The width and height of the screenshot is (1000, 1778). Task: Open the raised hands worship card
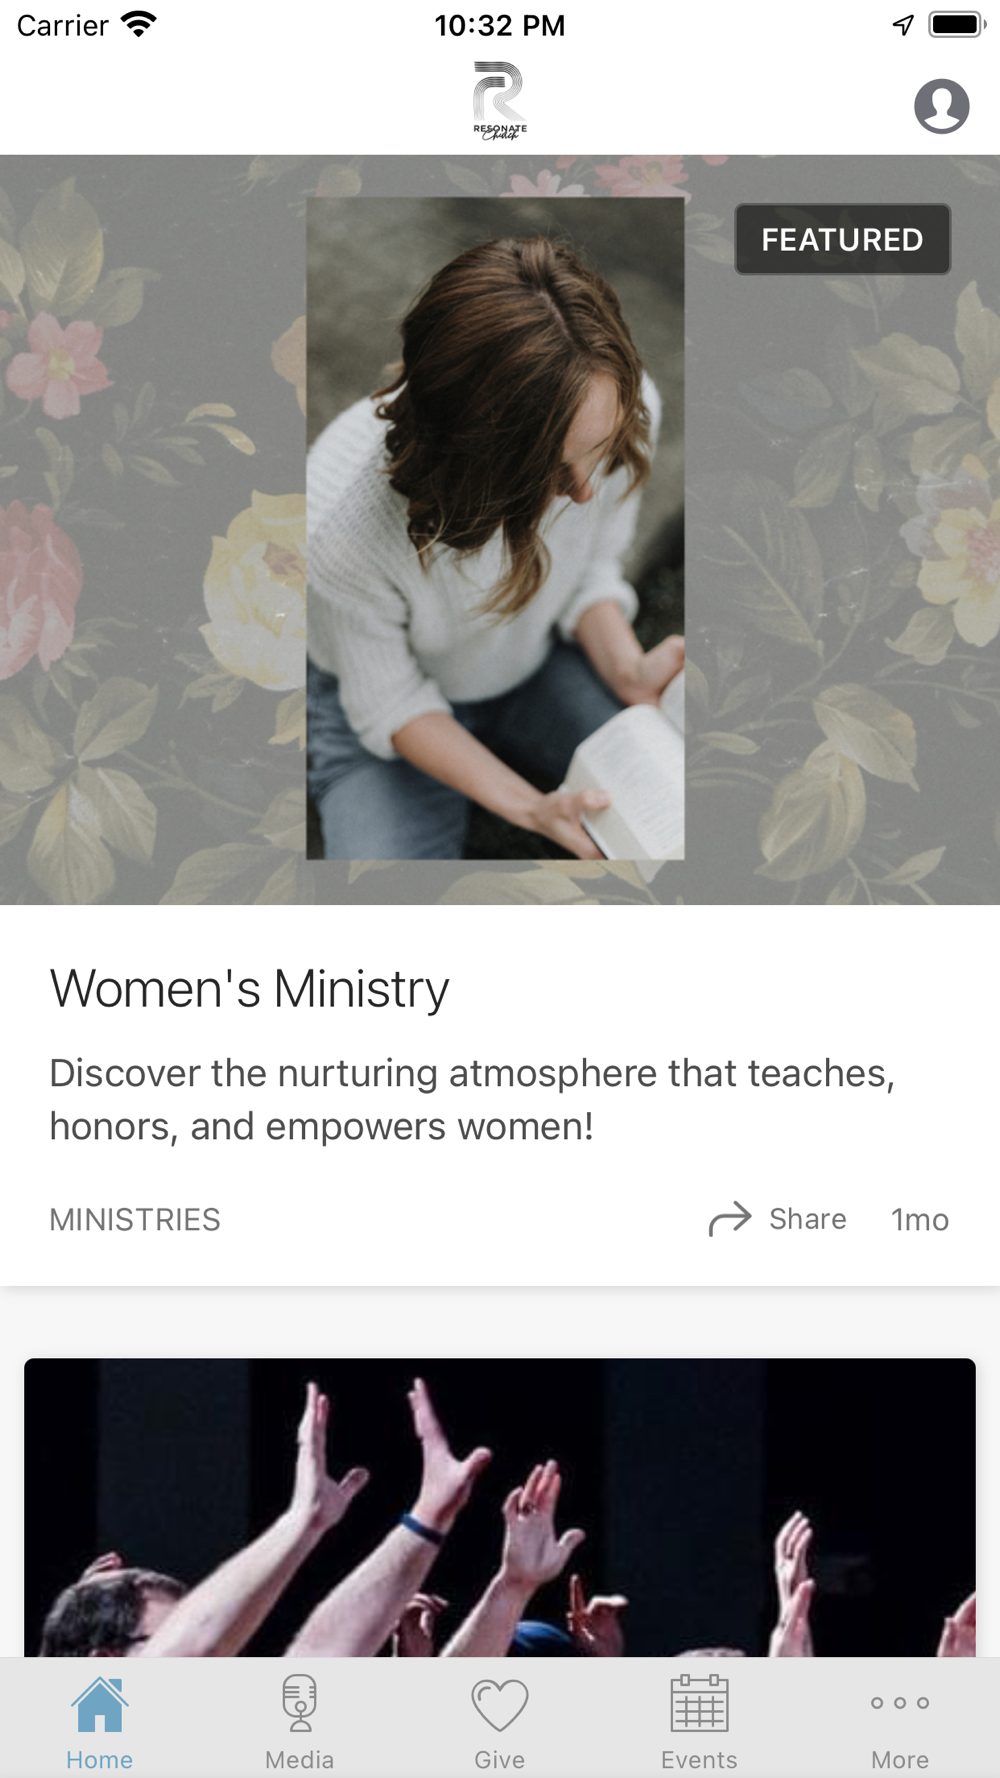(x=500, y=1508)
